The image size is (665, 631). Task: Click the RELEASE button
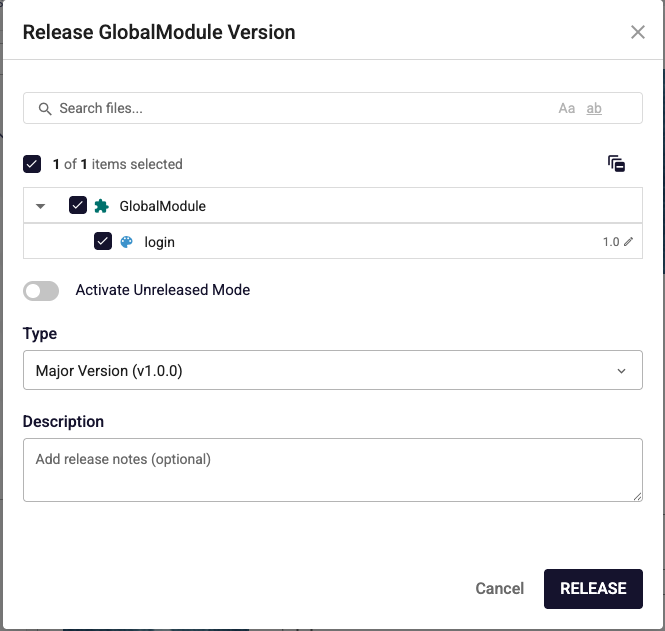pos(593,589)
